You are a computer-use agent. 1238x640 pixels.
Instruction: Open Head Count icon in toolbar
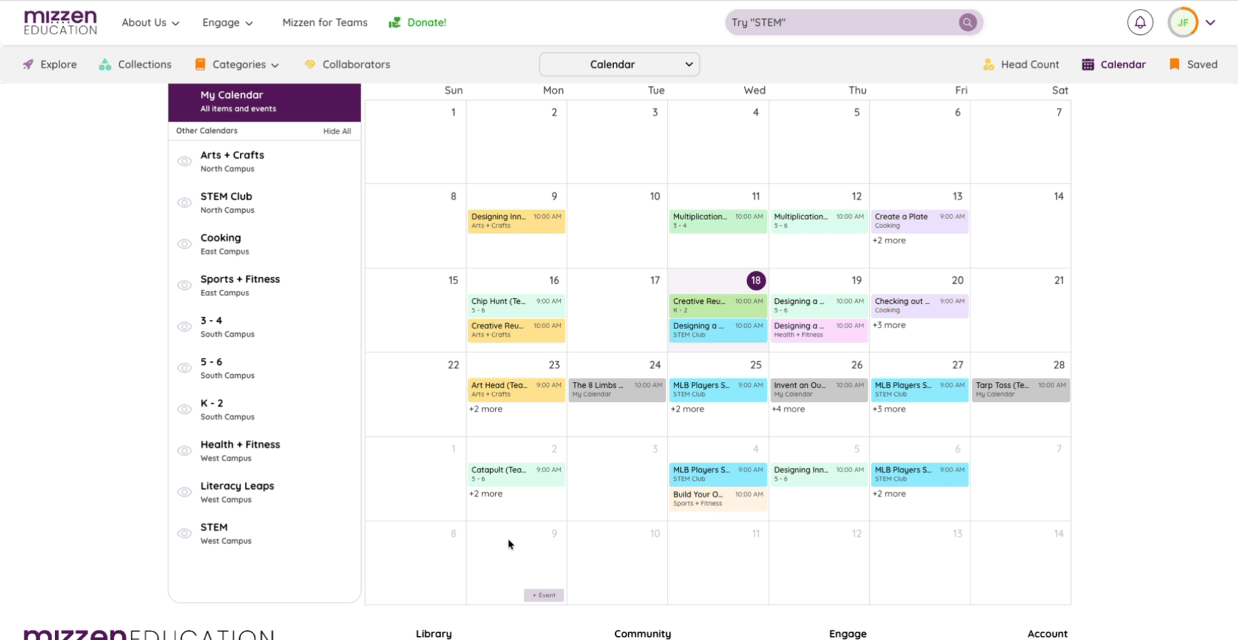coord(988,64)
